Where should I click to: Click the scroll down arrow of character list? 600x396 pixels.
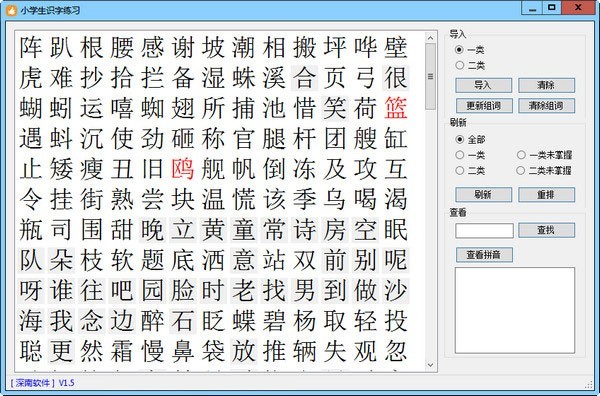point(430,365)
